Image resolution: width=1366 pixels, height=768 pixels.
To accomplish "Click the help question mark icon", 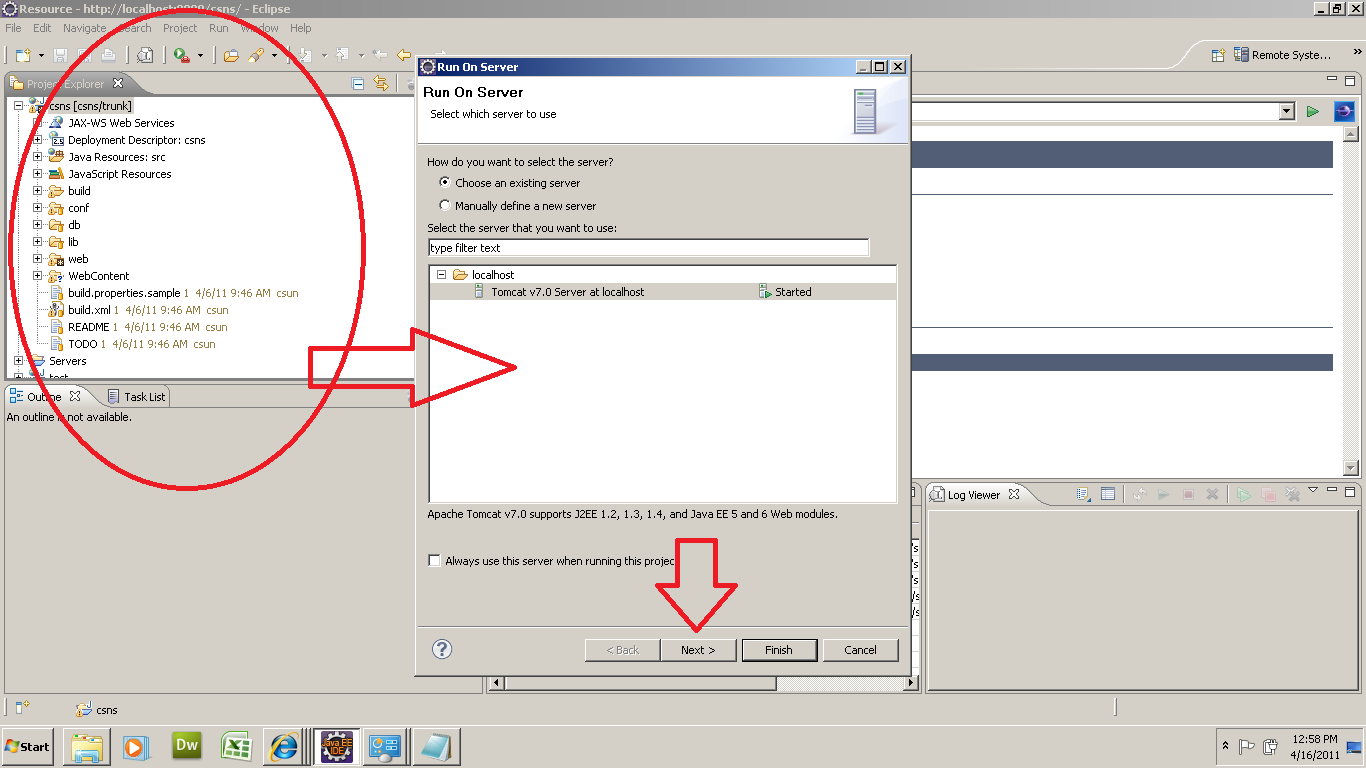I will [x=442, y=649].
